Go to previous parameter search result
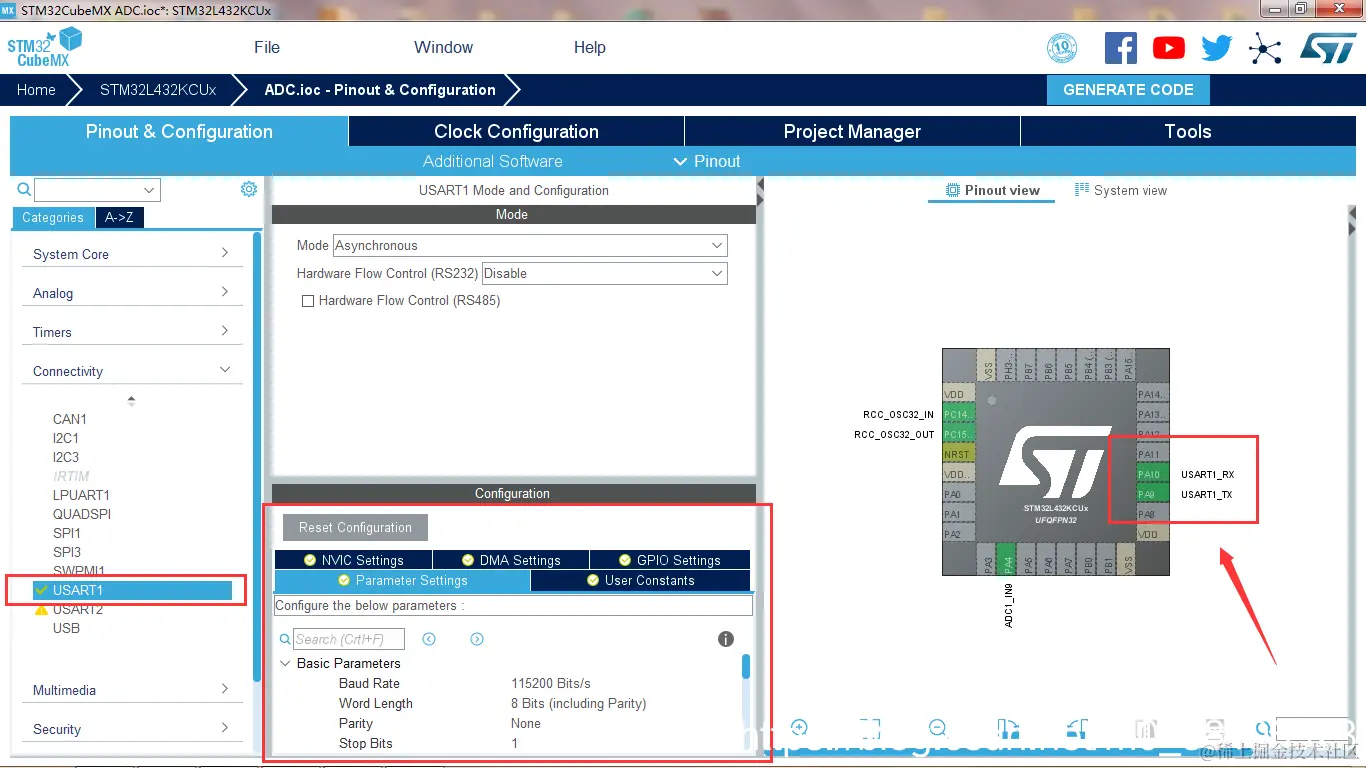This screenshot has width=1366, height=768. [x=429, y=639]
